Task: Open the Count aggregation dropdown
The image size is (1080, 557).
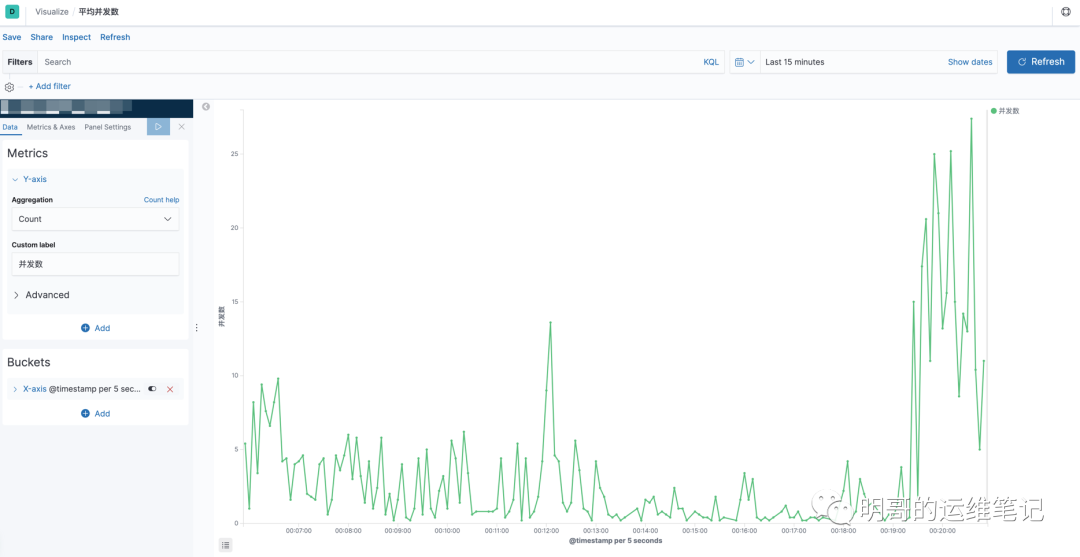Action: (x=96, y=219)
